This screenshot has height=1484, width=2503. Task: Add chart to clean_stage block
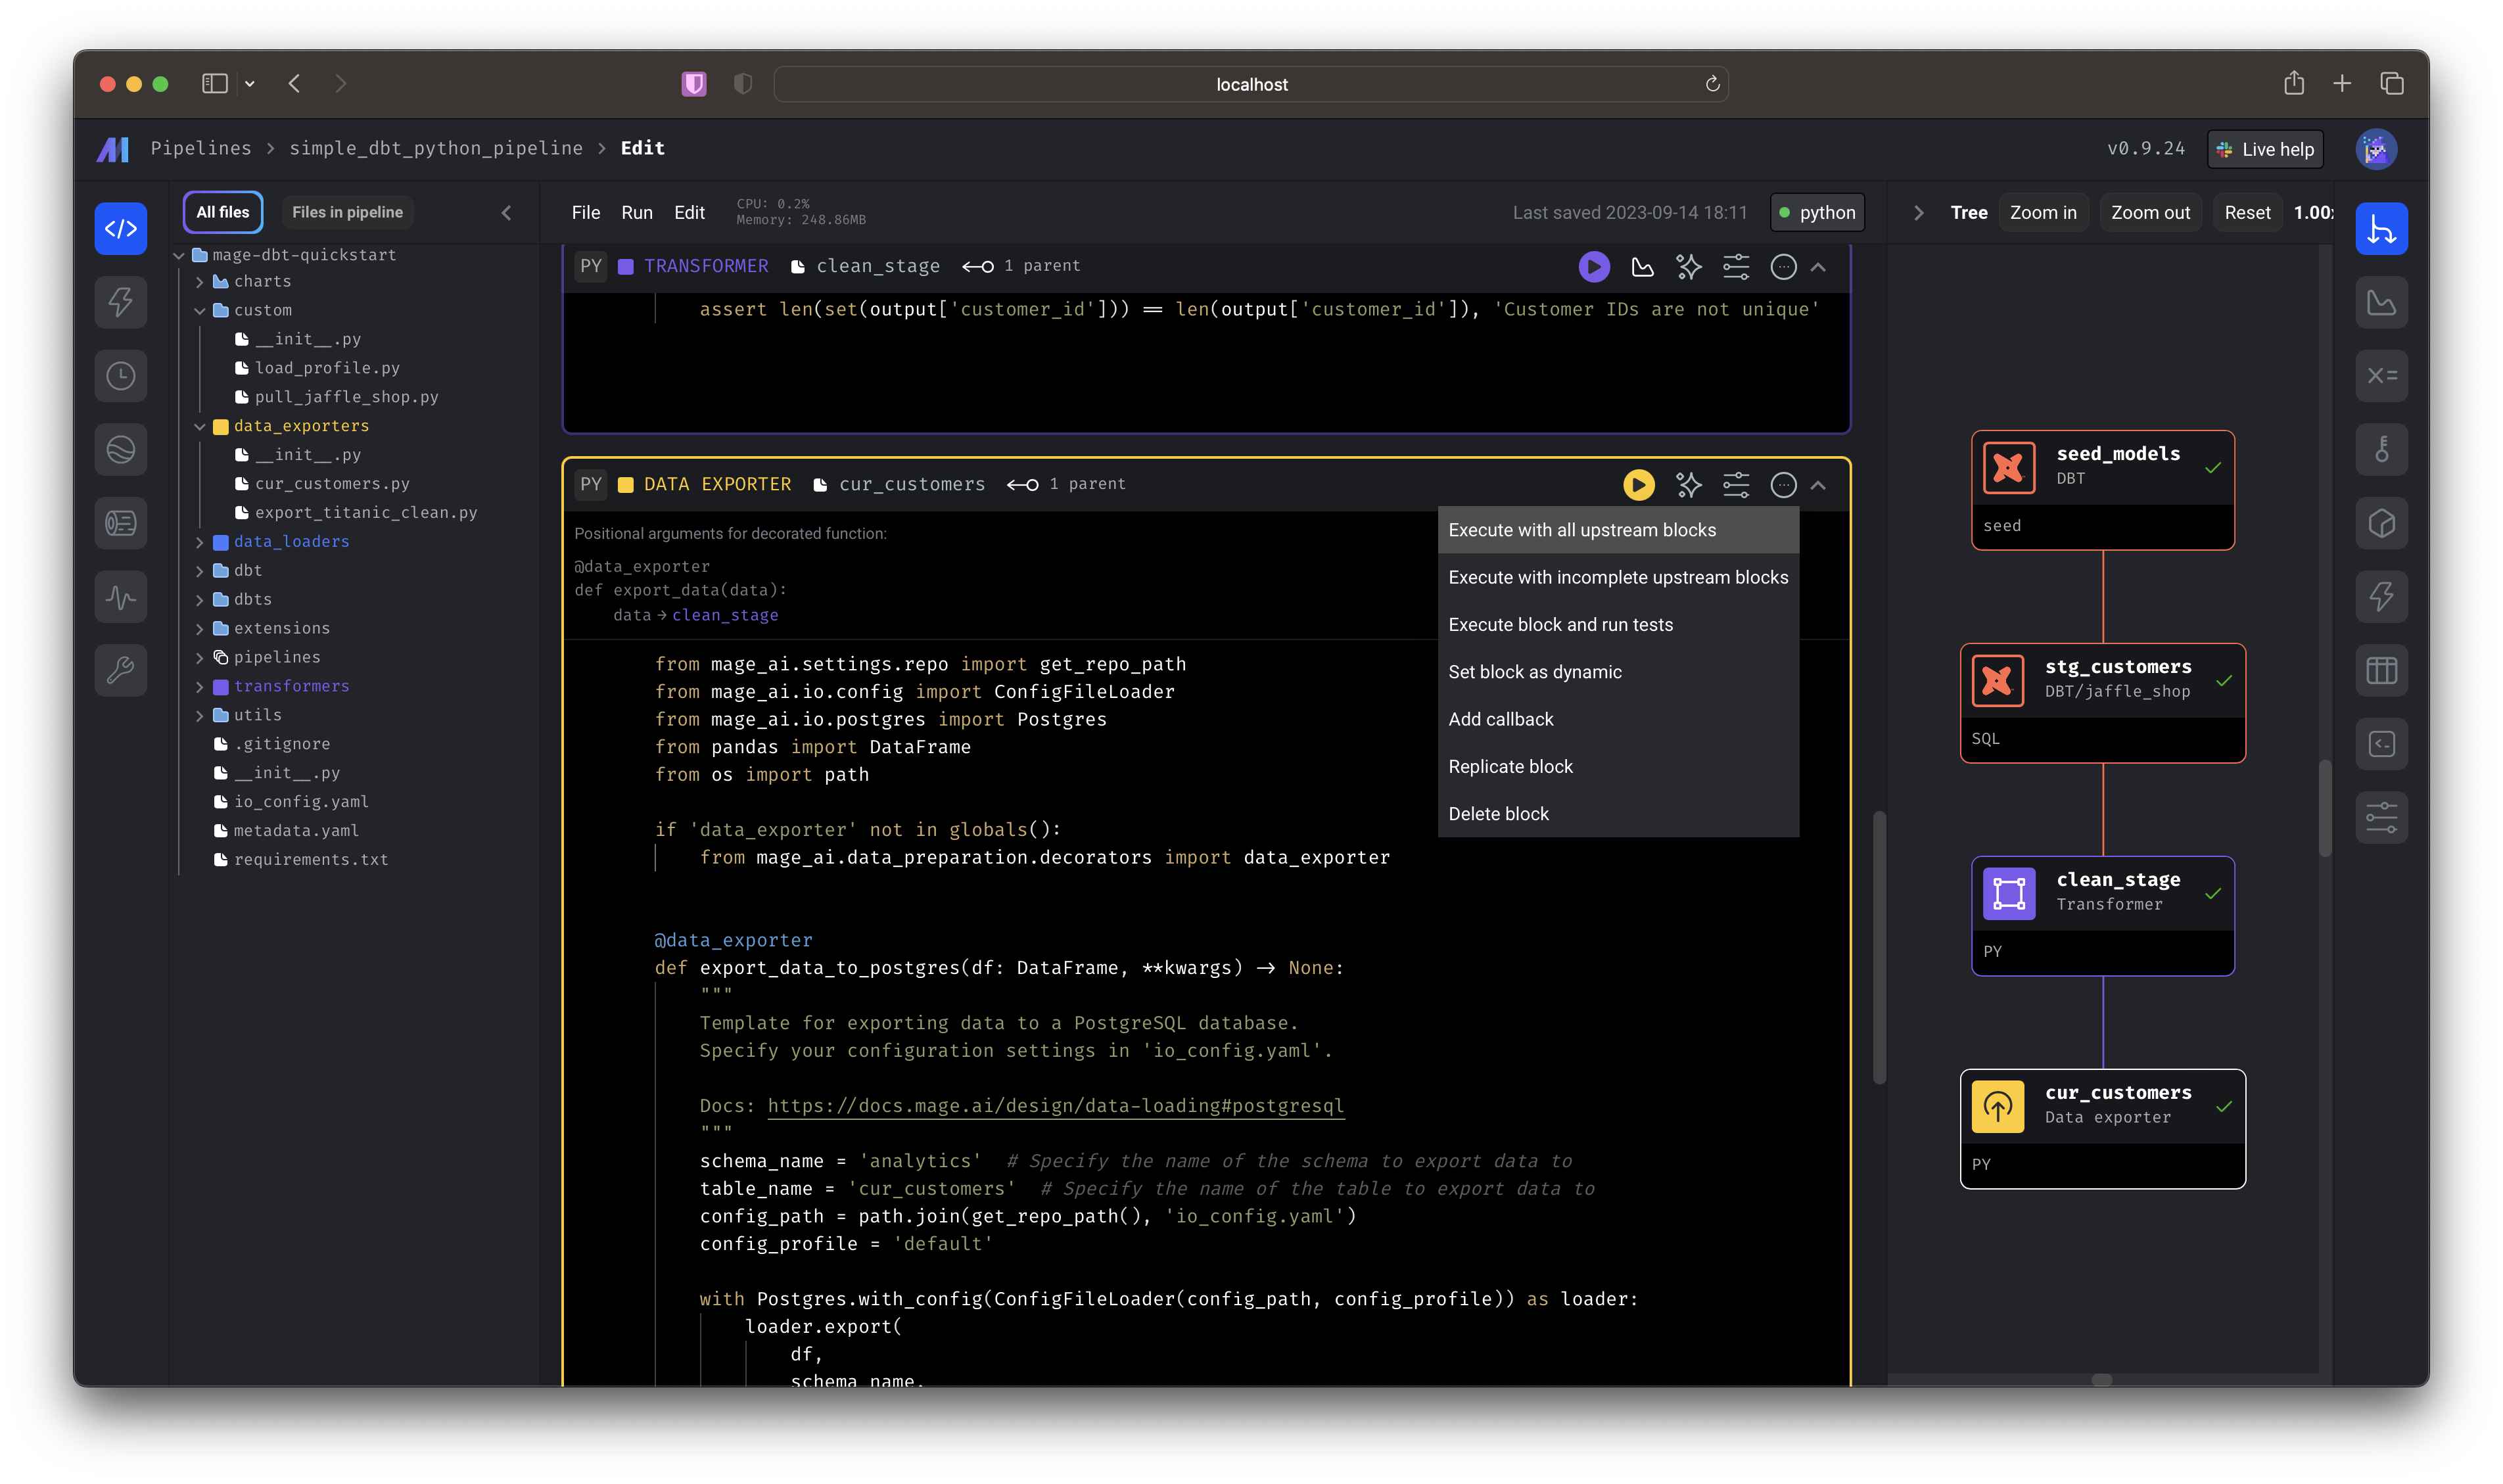(x=1642, y=267)
